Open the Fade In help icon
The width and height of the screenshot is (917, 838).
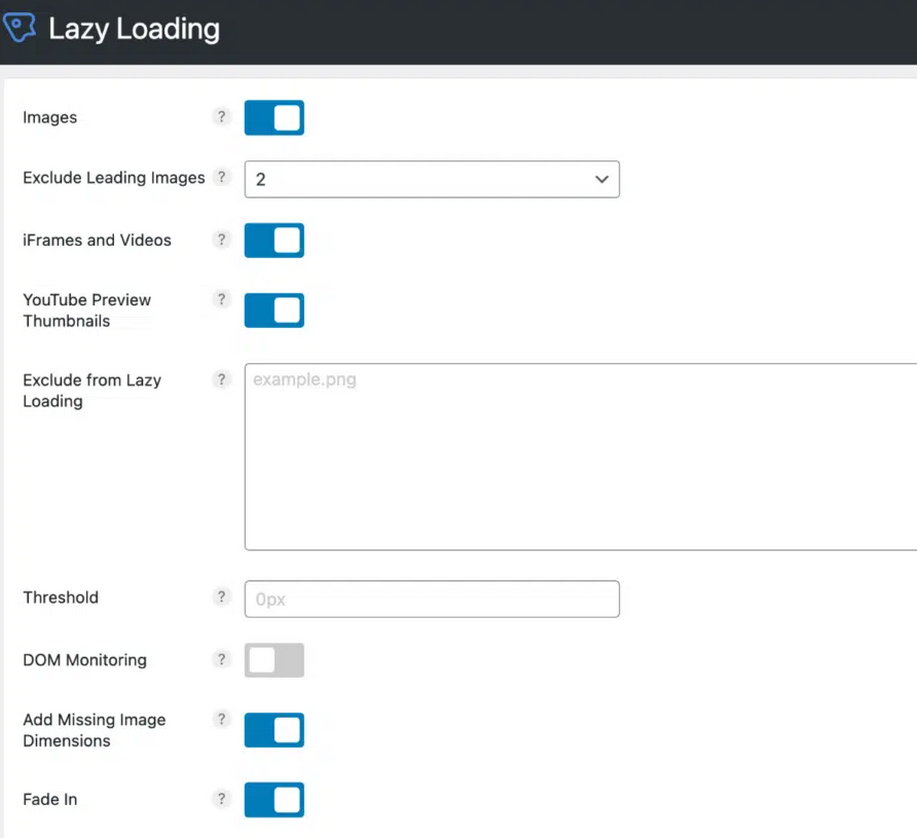tap(221, 799)
